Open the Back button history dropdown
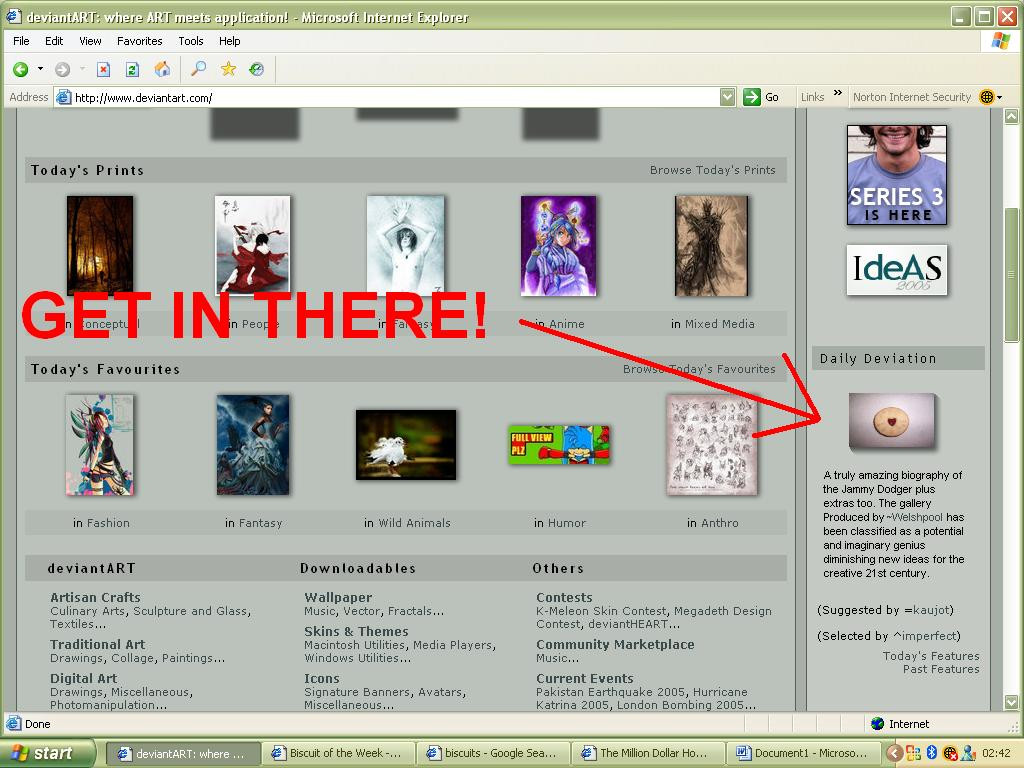Viewport: 1024px width, 768px height. (40, 69)
